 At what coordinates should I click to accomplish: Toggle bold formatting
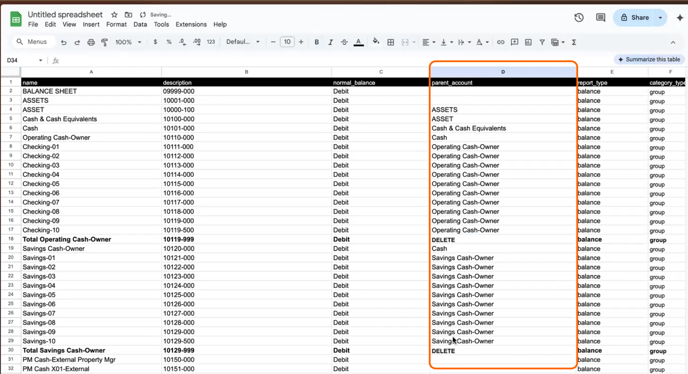click(316, 42)
